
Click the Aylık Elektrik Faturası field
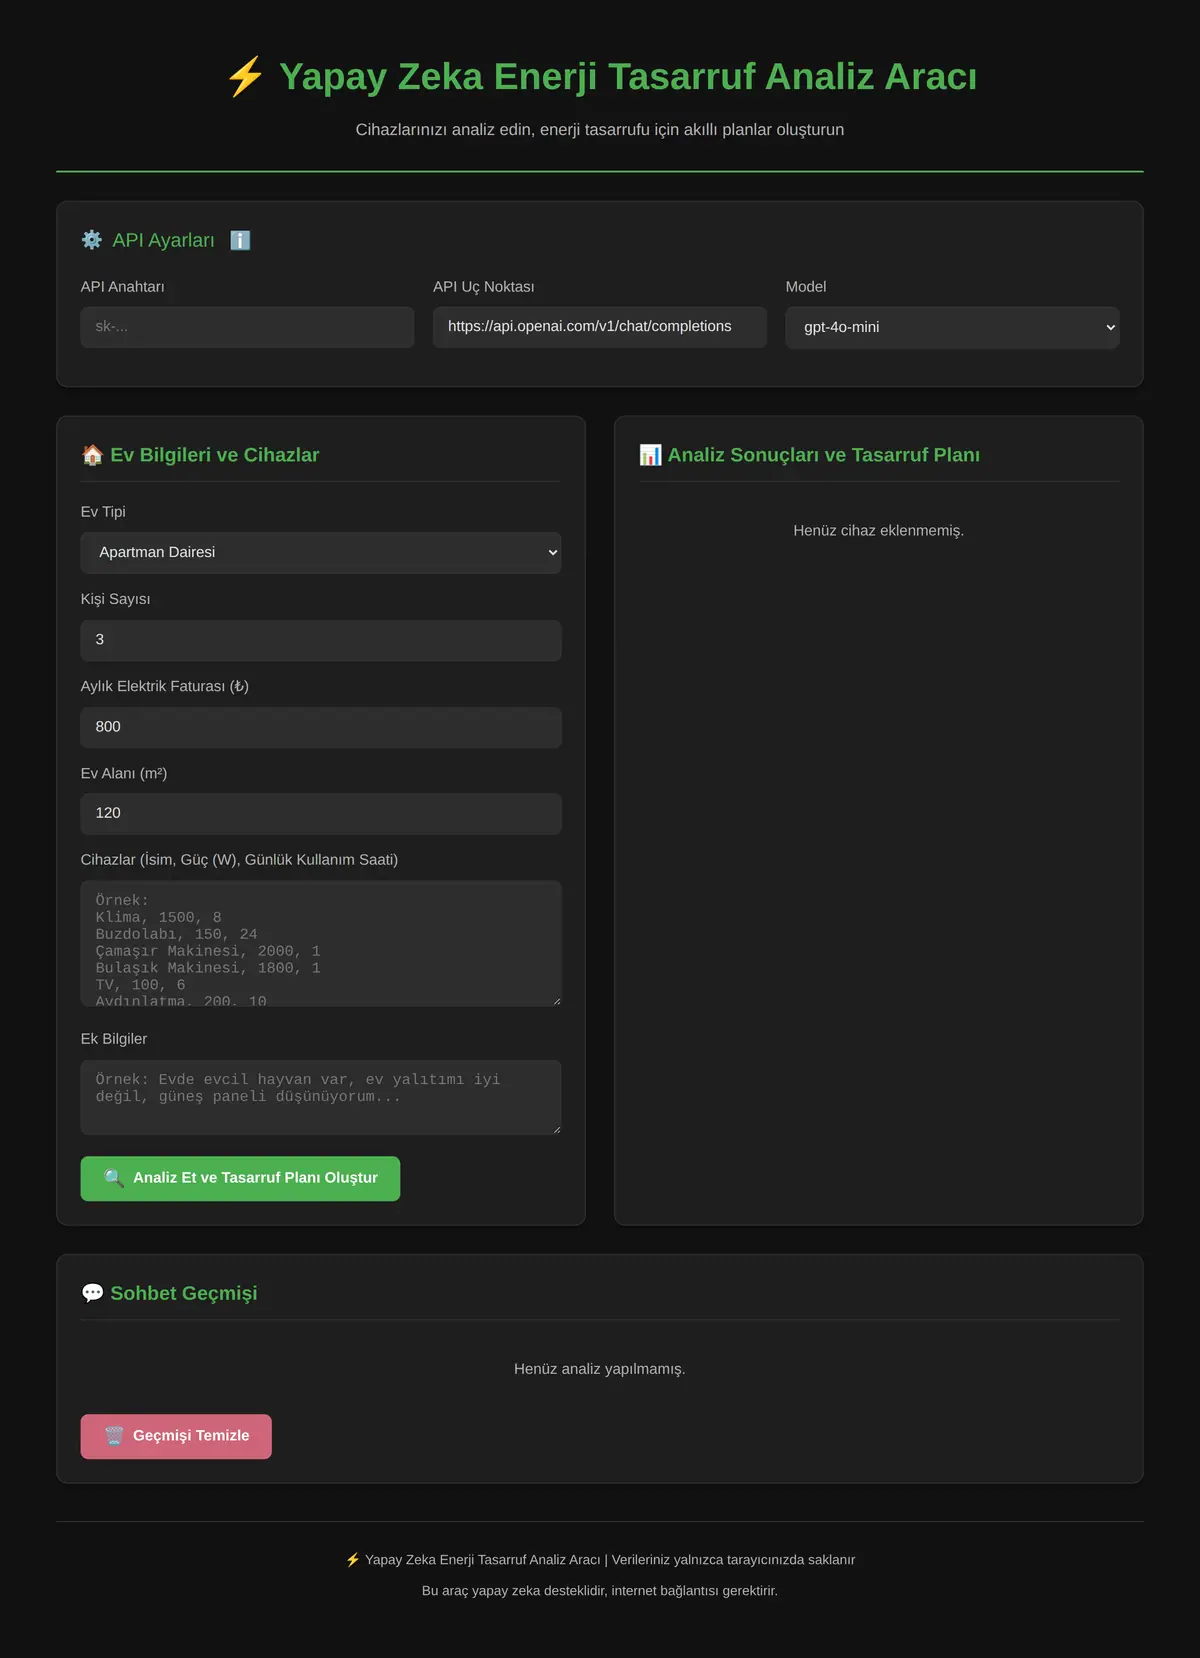pyautogui.click(x=321, y=727)
